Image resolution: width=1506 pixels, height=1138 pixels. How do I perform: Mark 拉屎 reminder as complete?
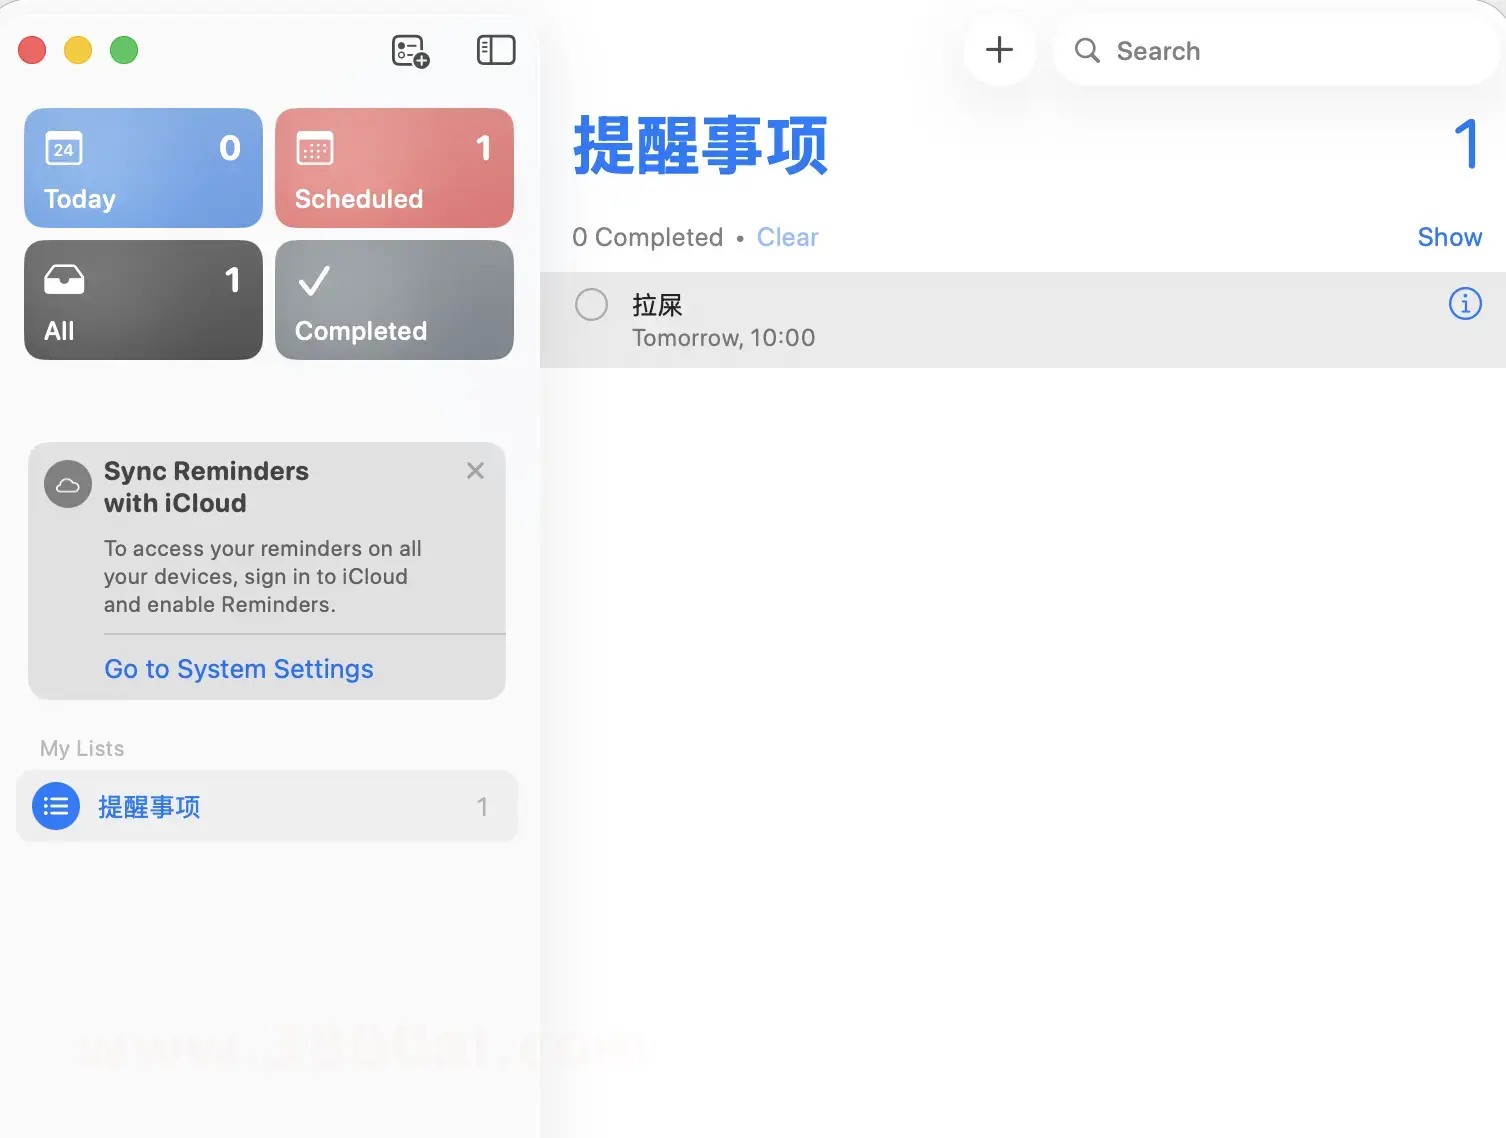pos(591,305)
